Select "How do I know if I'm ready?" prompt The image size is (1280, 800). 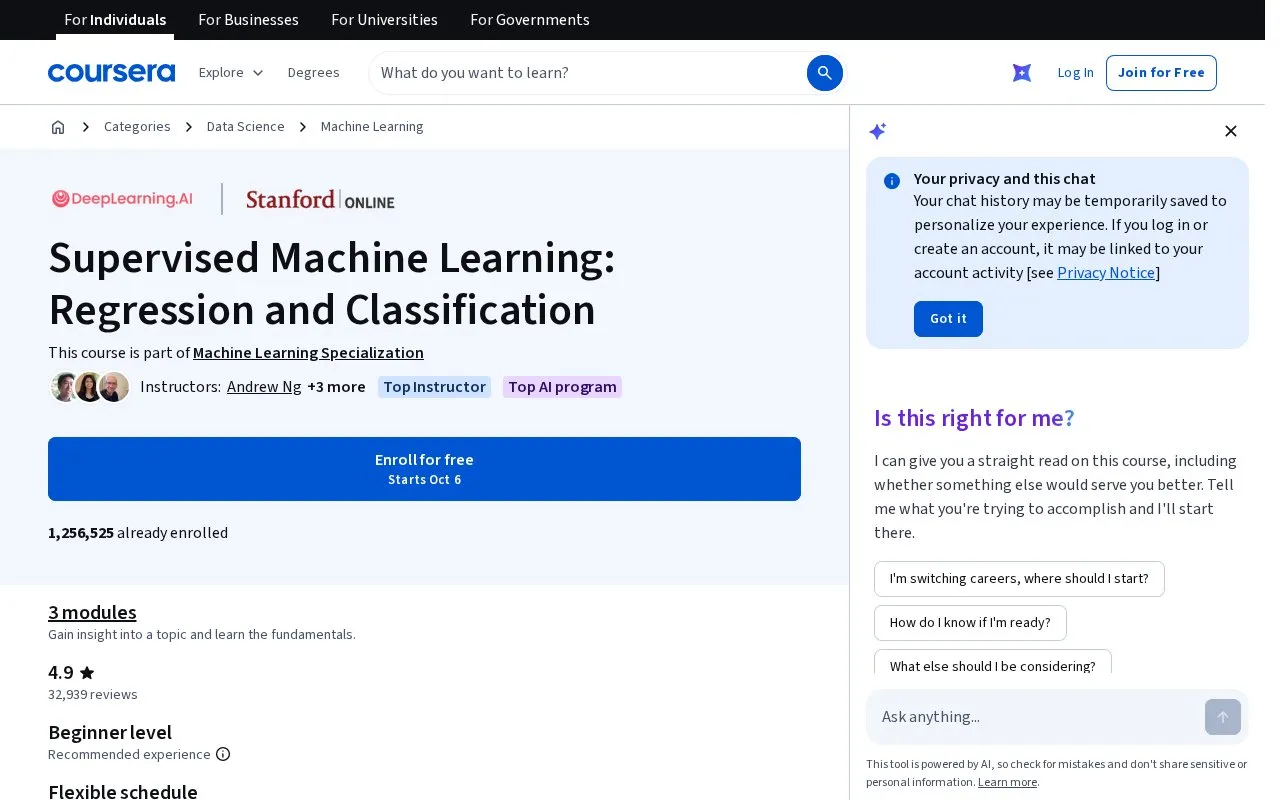point(970,623)
